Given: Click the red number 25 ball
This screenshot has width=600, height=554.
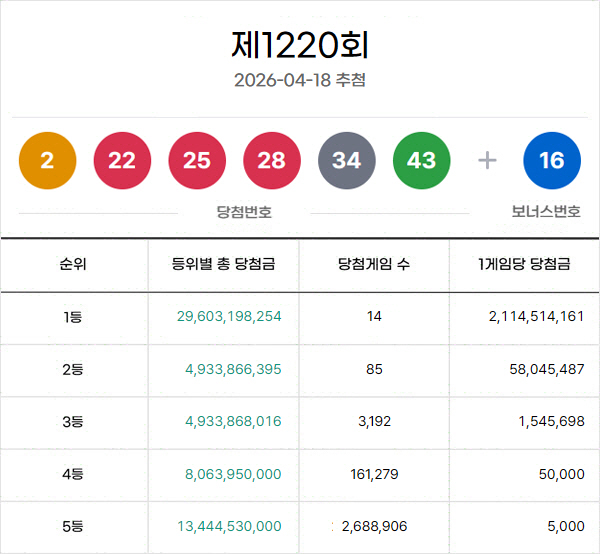Looking at the screenshot, I should 197,160.
